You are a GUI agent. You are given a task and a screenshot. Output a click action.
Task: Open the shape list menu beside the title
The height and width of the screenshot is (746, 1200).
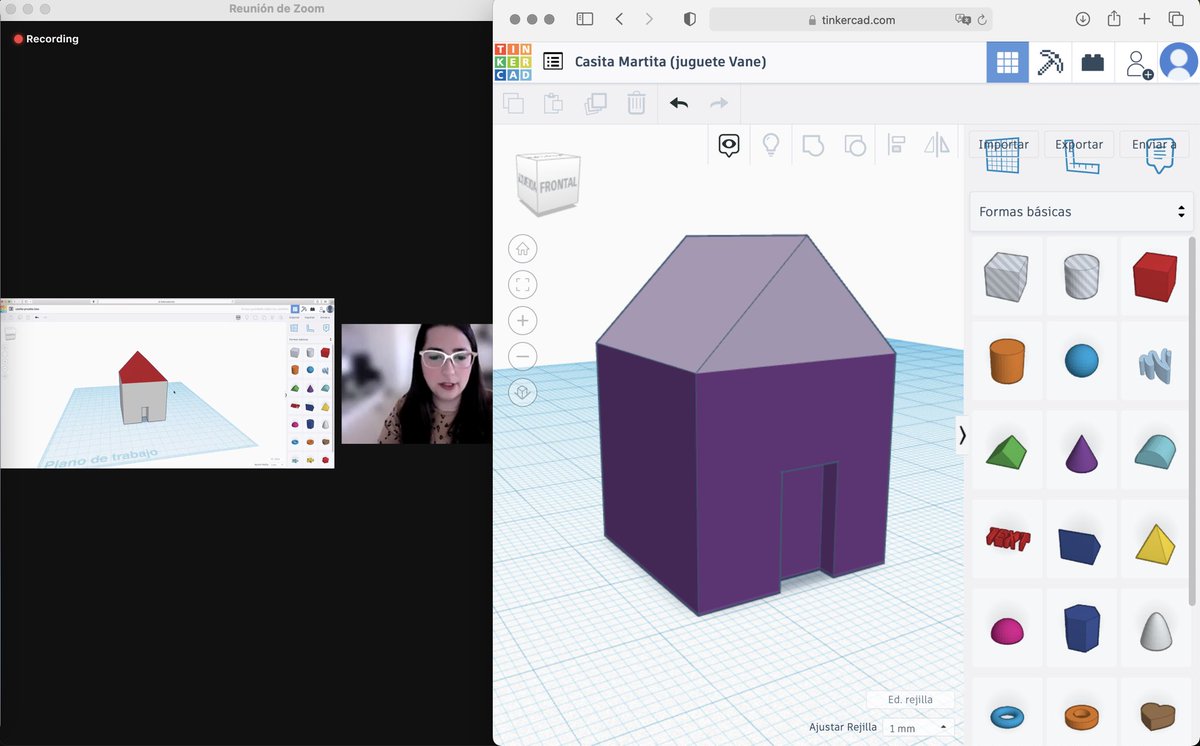coord(552,61)
